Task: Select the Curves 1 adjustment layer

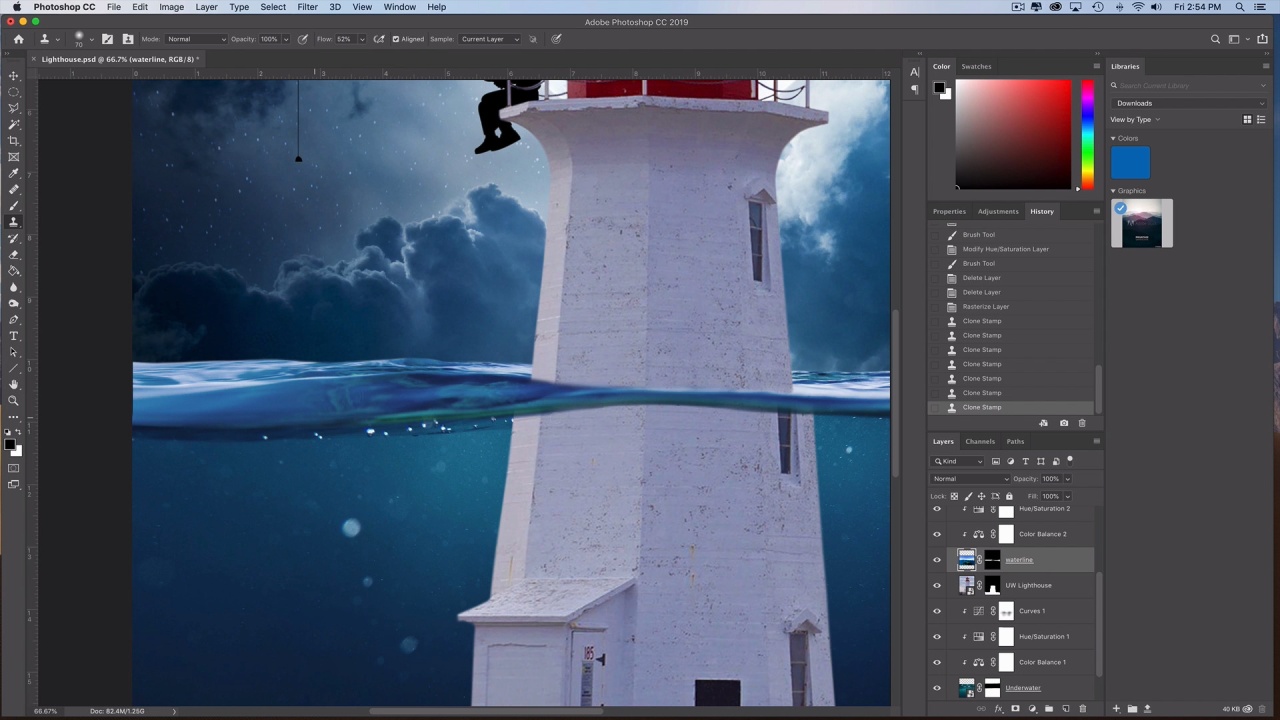Action: click(x=1031, y=611)
